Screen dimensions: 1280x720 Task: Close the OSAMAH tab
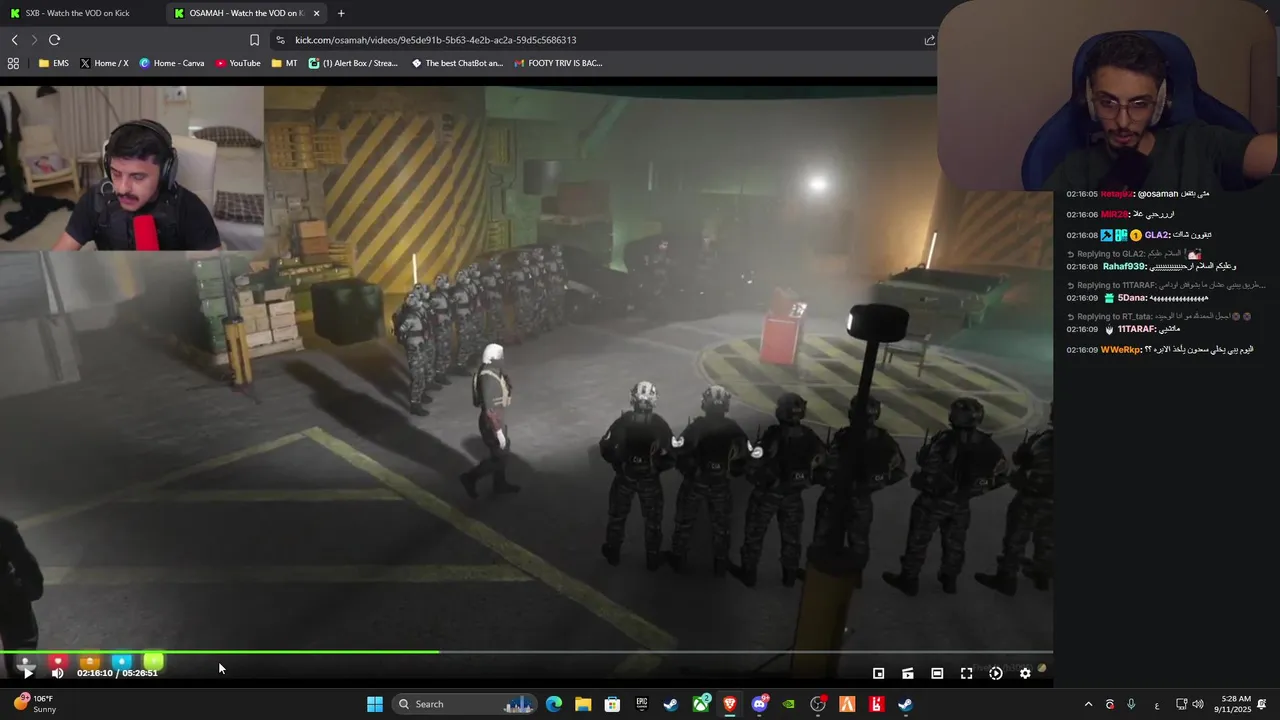(317, 13)
